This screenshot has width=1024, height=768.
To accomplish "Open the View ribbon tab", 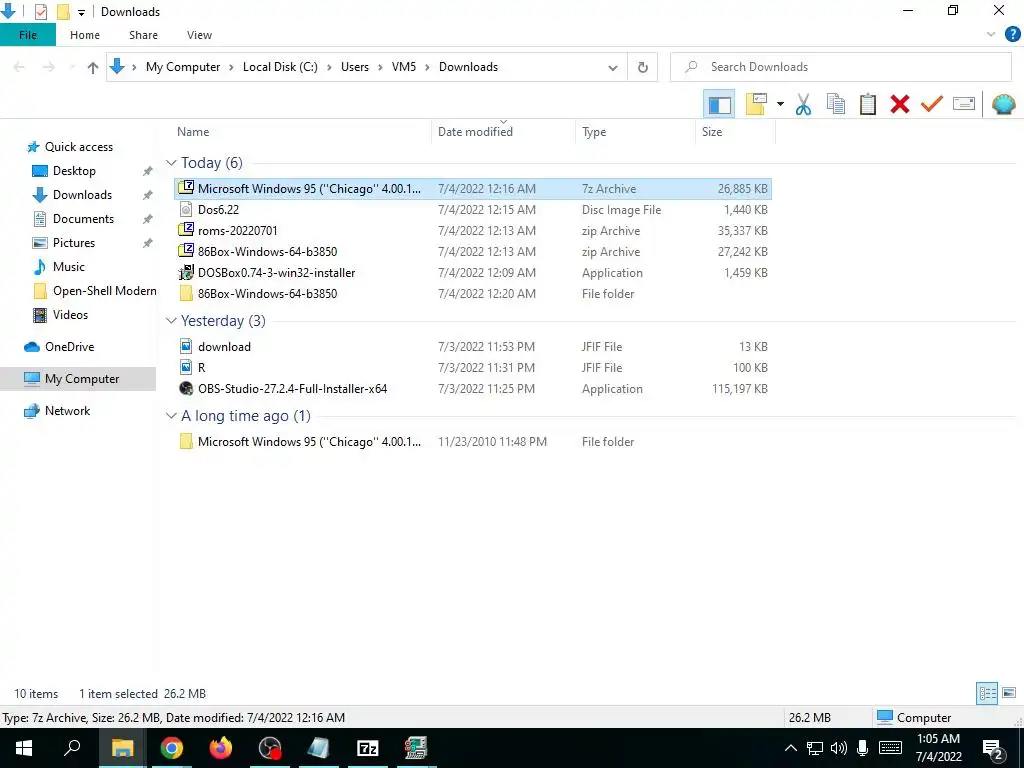I will click(x=199, y=35).
